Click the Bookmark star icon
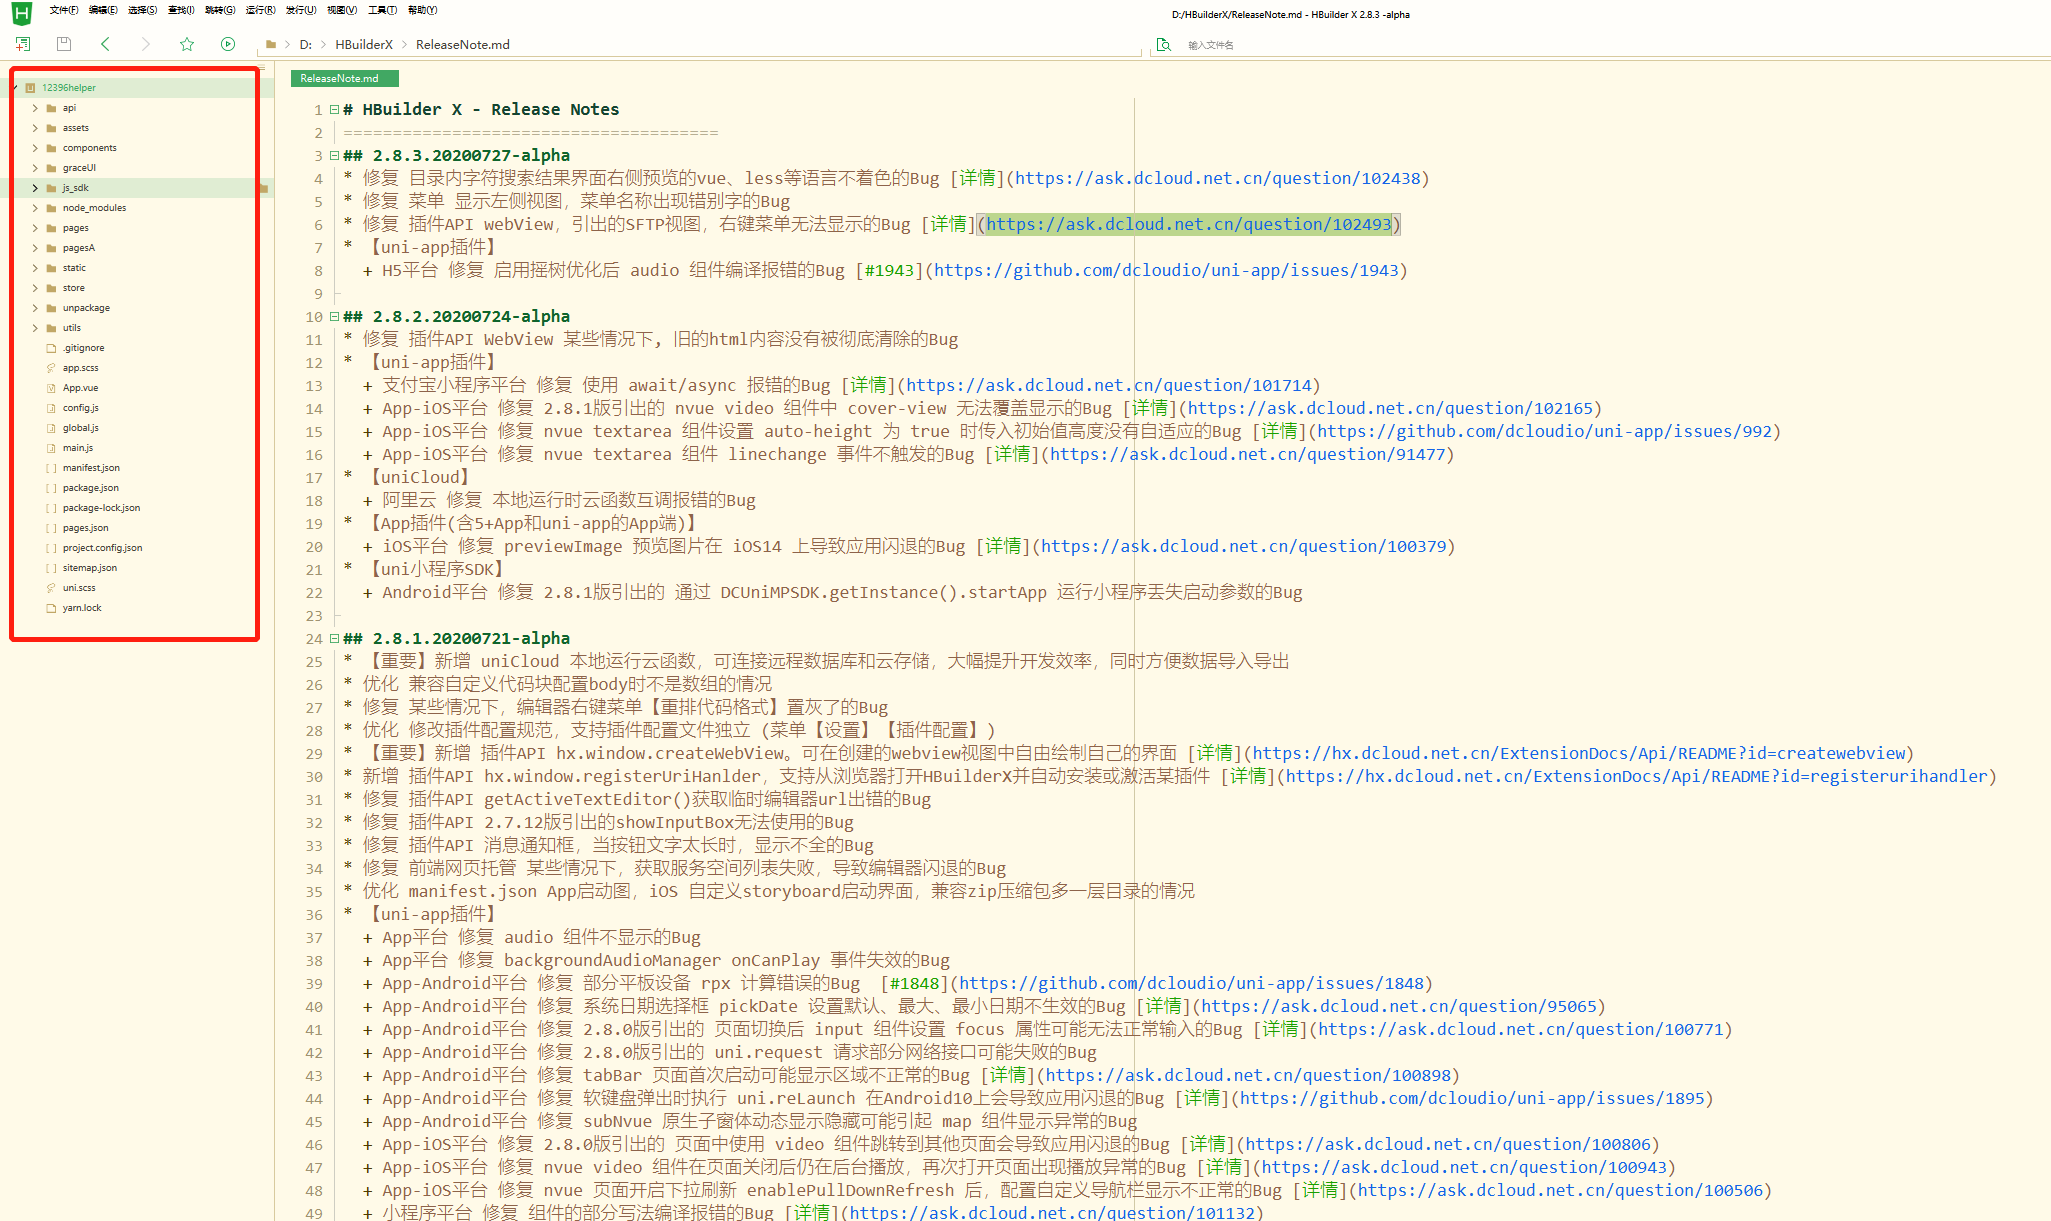2051x1221 pixels. (187, 44)
